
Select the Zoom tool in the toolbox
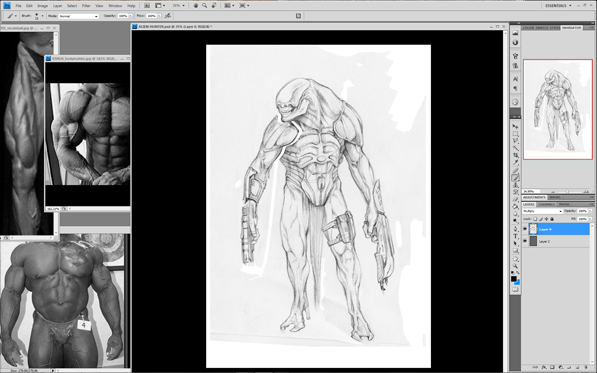[515, 266]
